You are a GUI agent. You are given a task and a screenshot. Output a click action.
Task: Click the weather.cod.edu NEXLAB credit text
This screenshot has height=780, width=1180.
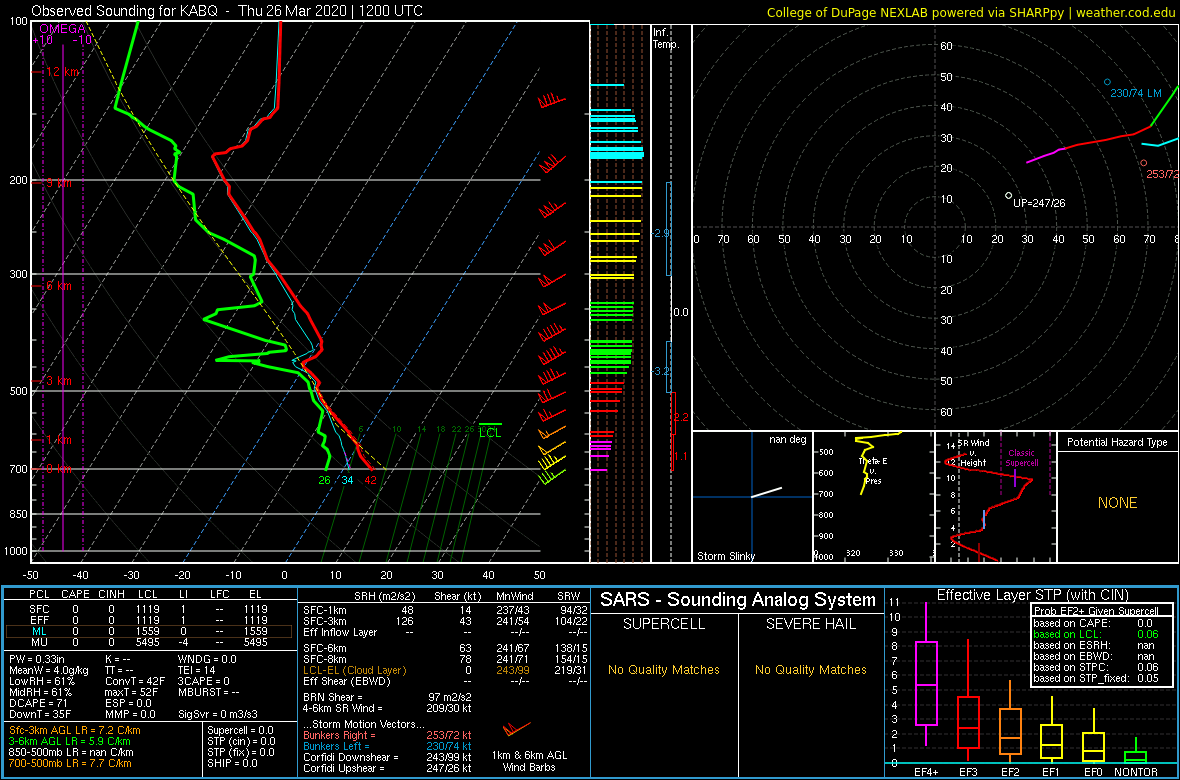point(972,11)
